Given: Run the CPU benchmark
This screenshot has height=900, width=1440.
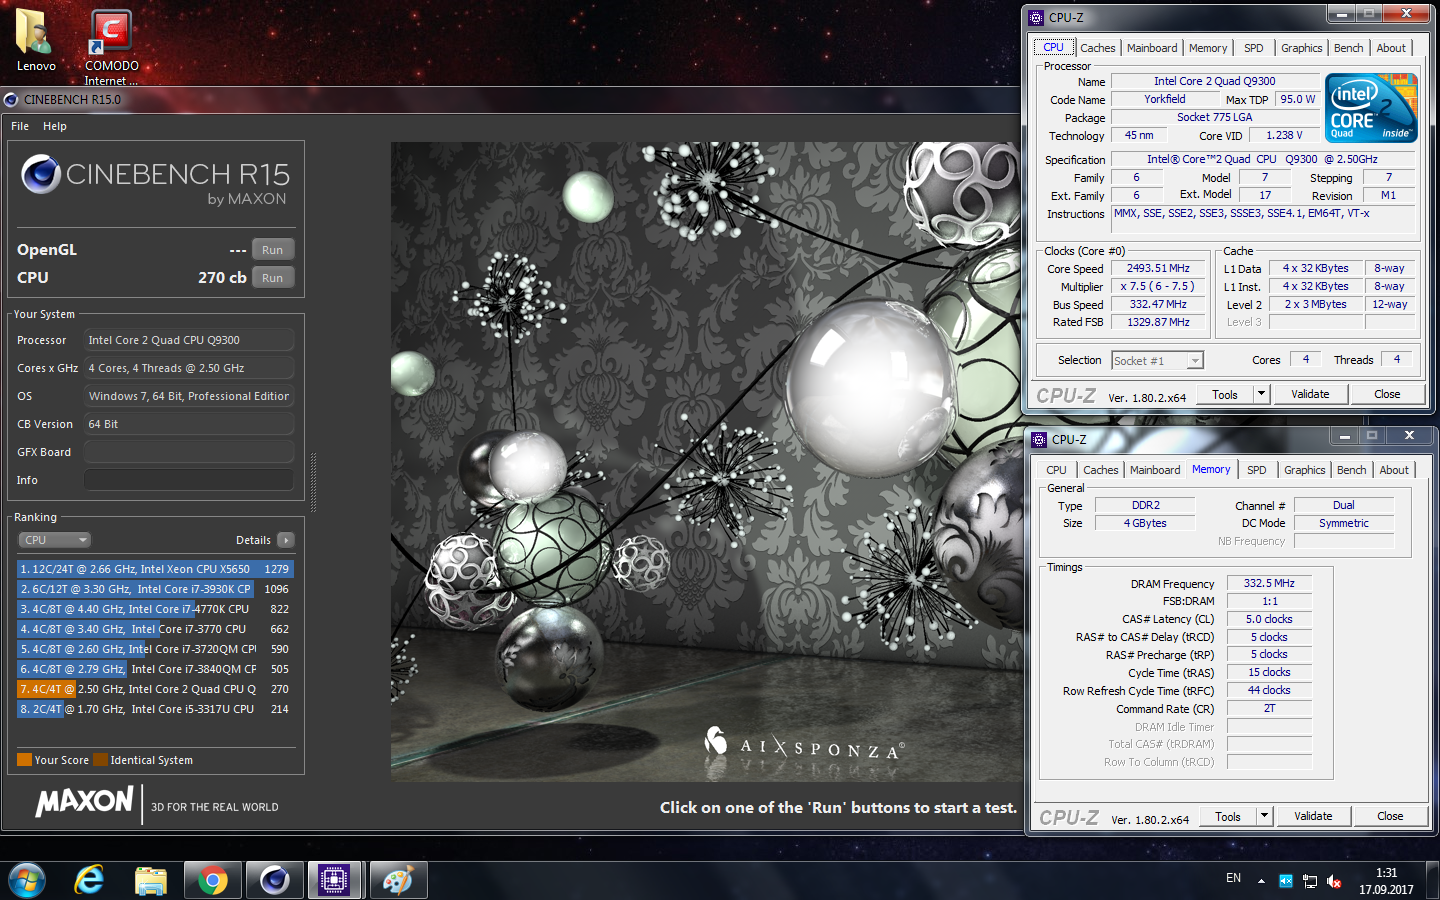Looking at the screenshot, I should [273, 278].
